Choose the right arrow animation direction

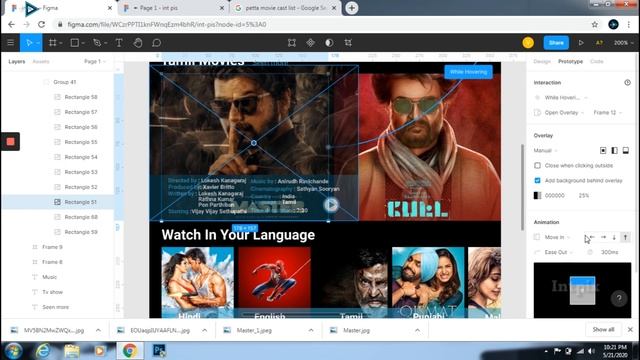(x=603, y=237)
